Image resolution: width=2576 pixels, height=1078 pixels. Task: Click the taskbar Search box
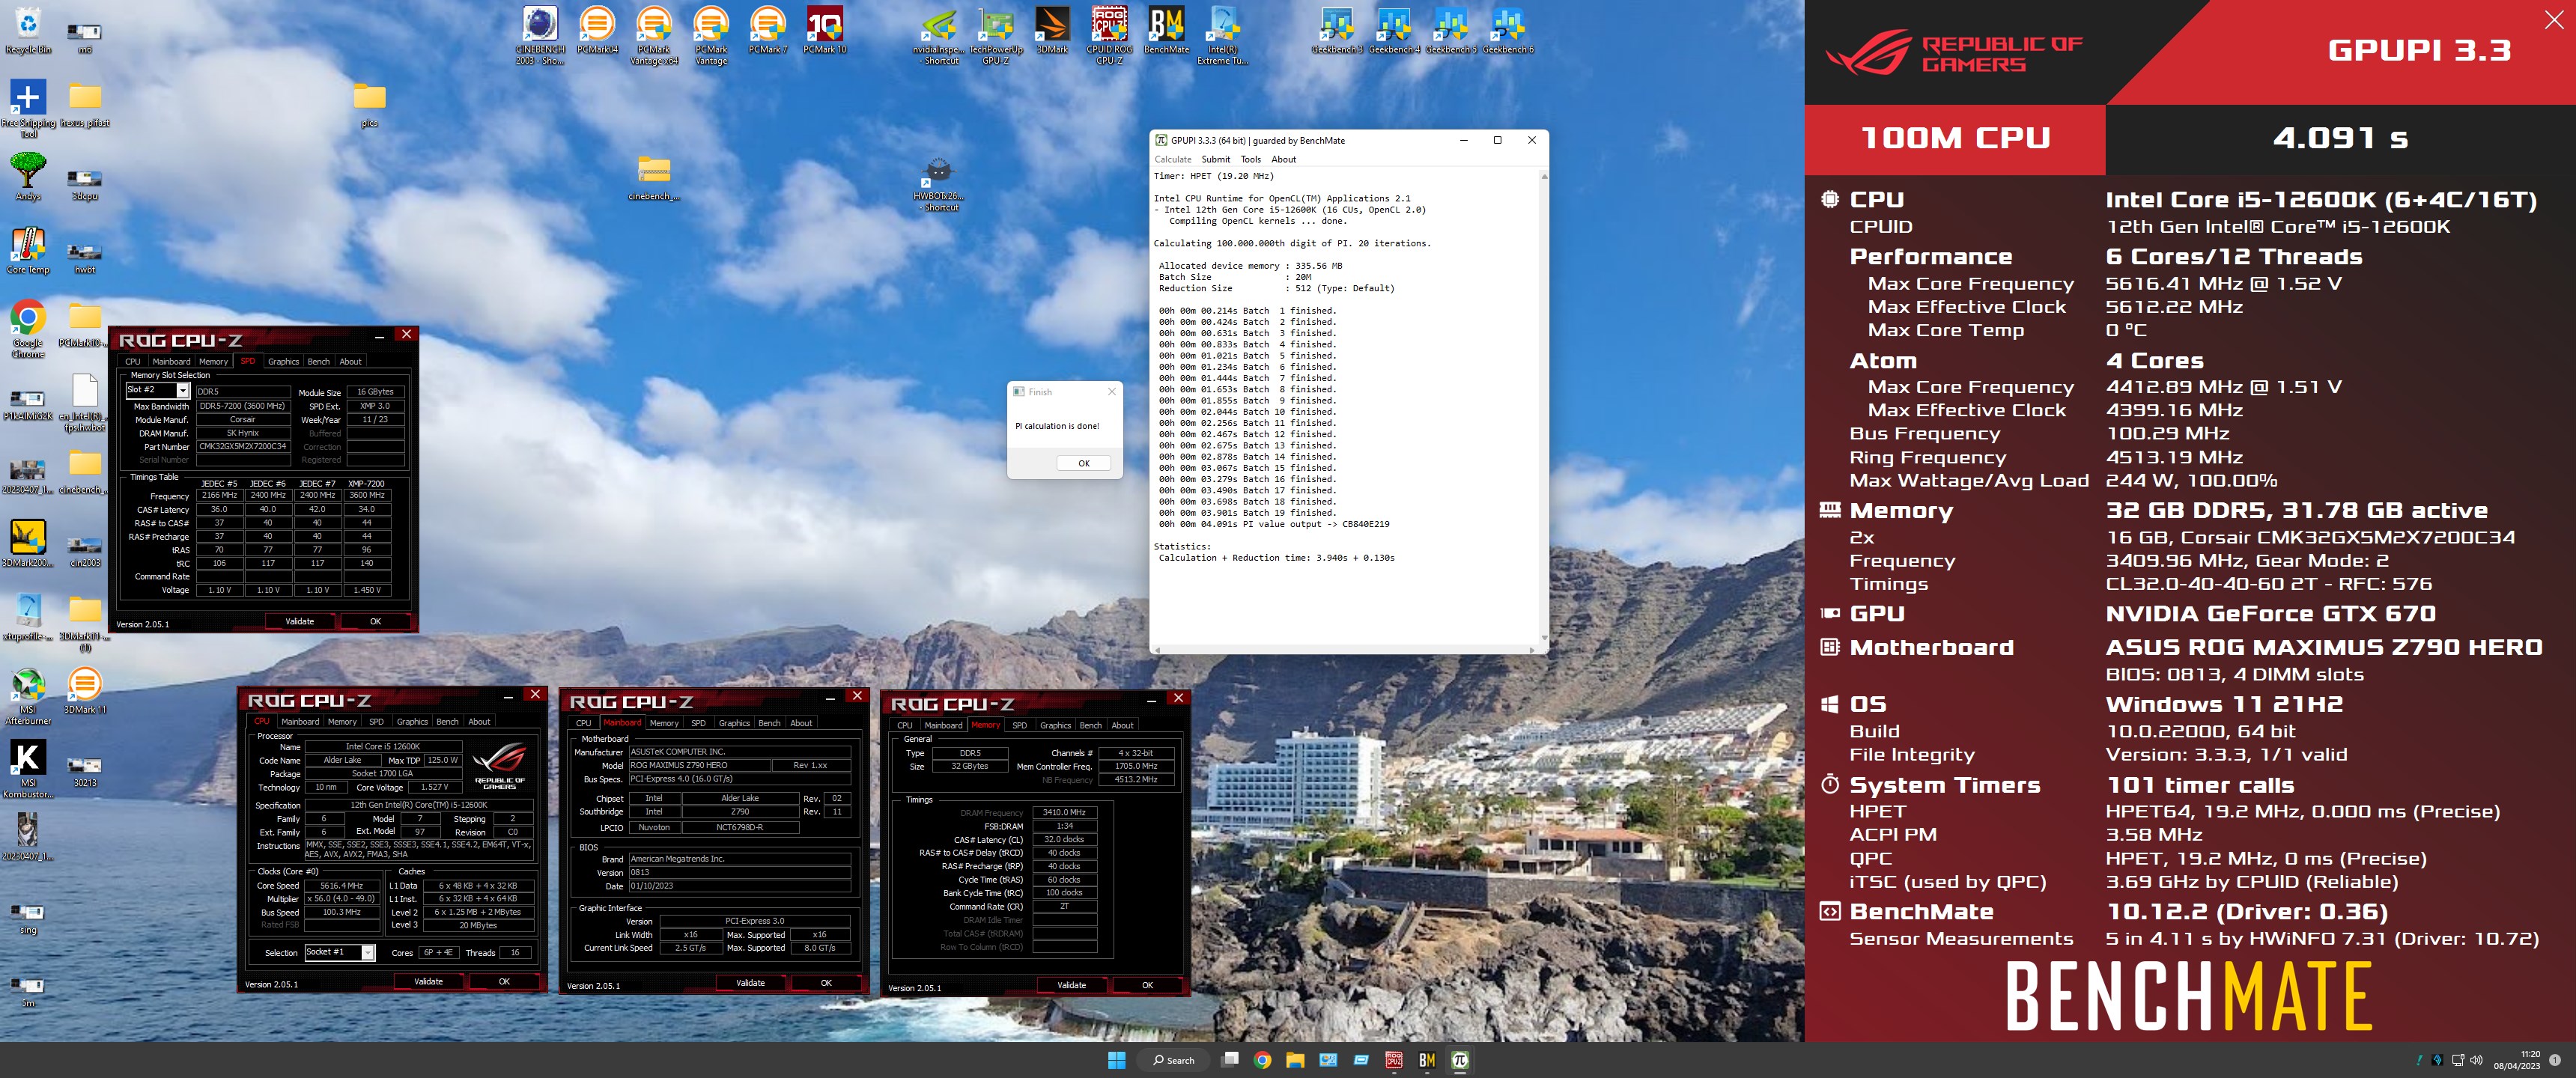(x=1173, y=1060)
